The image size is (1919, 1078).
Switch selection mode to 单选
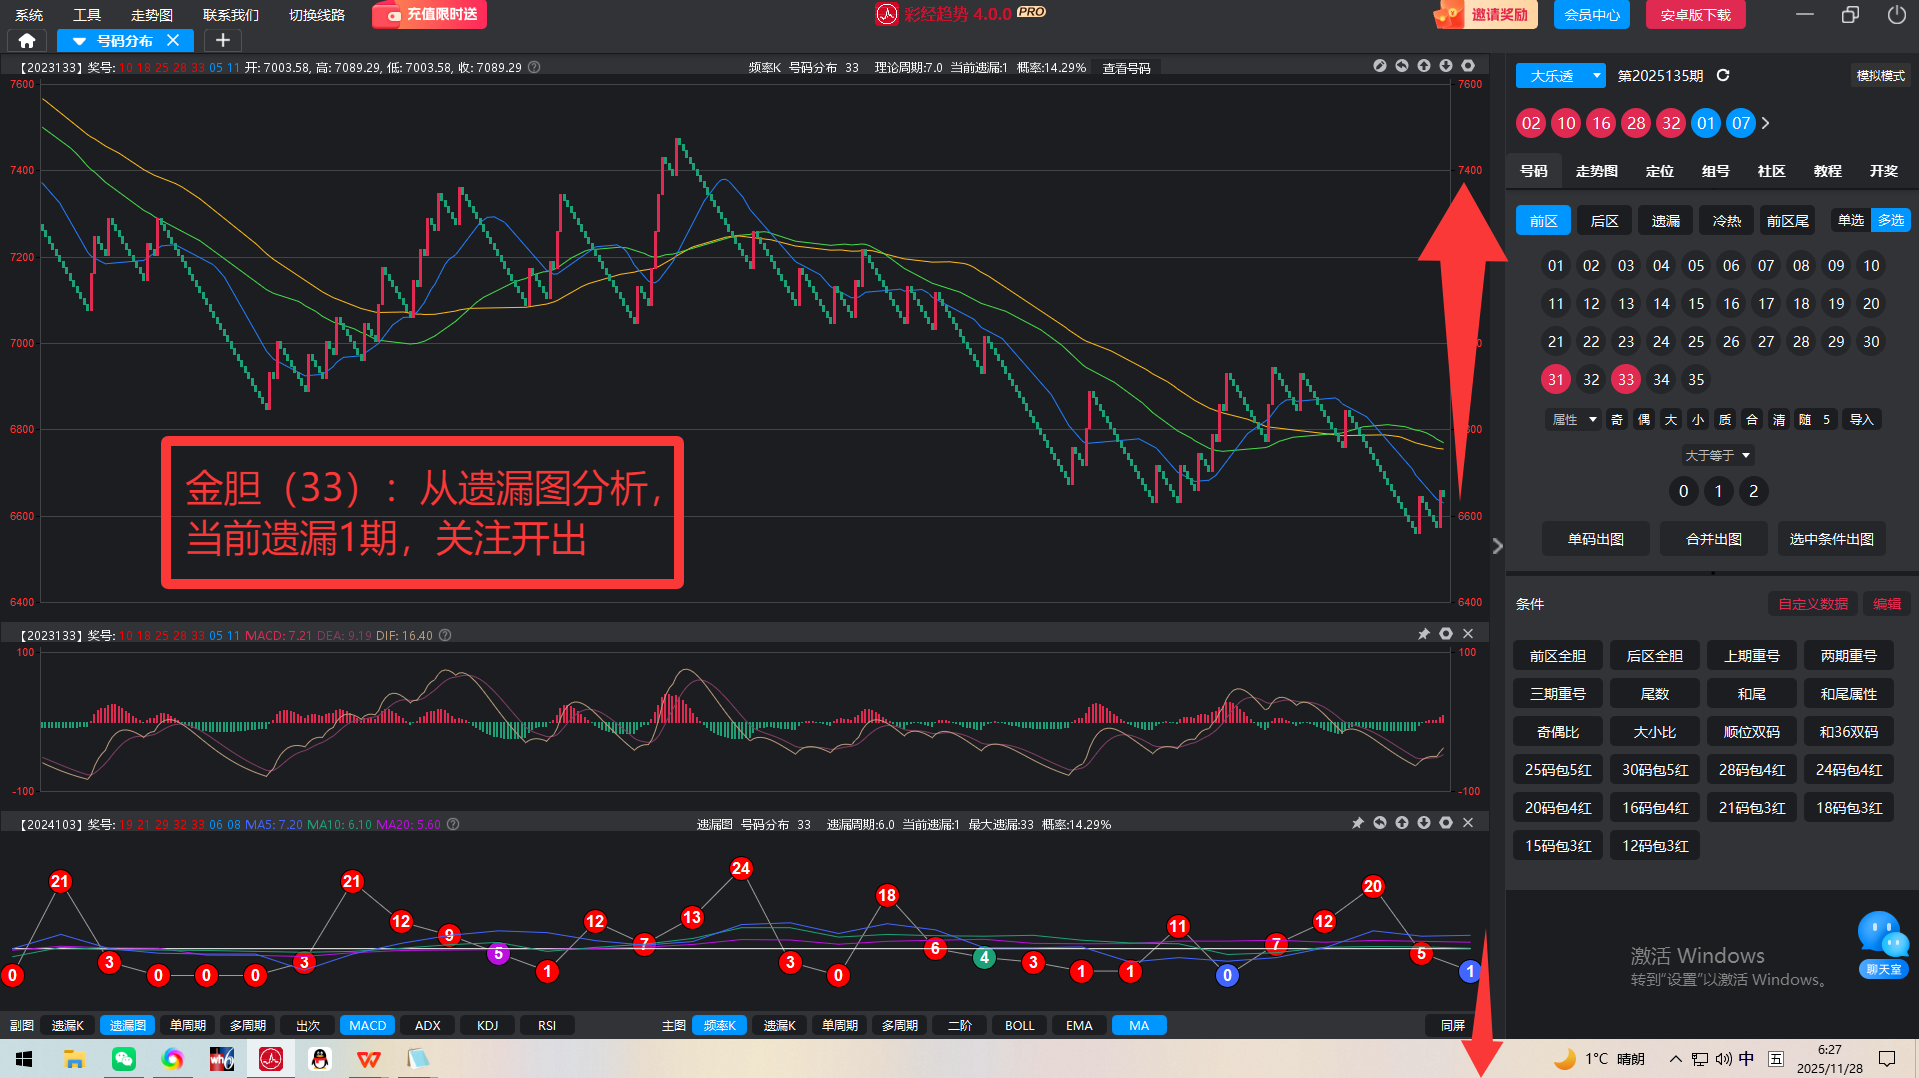point(1851,220)
